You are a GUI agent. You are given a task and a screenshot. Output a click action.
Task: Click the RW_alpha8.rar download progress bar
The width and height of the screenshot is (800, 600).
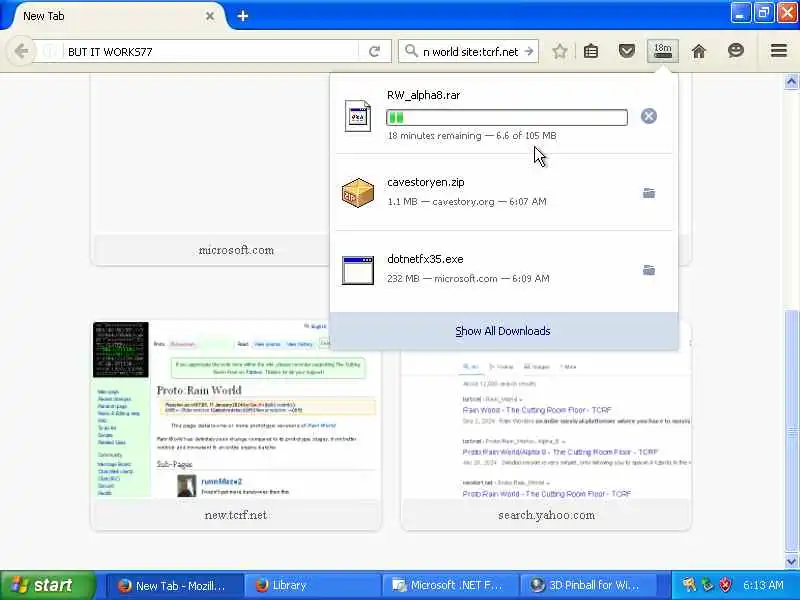coord(507,117)
